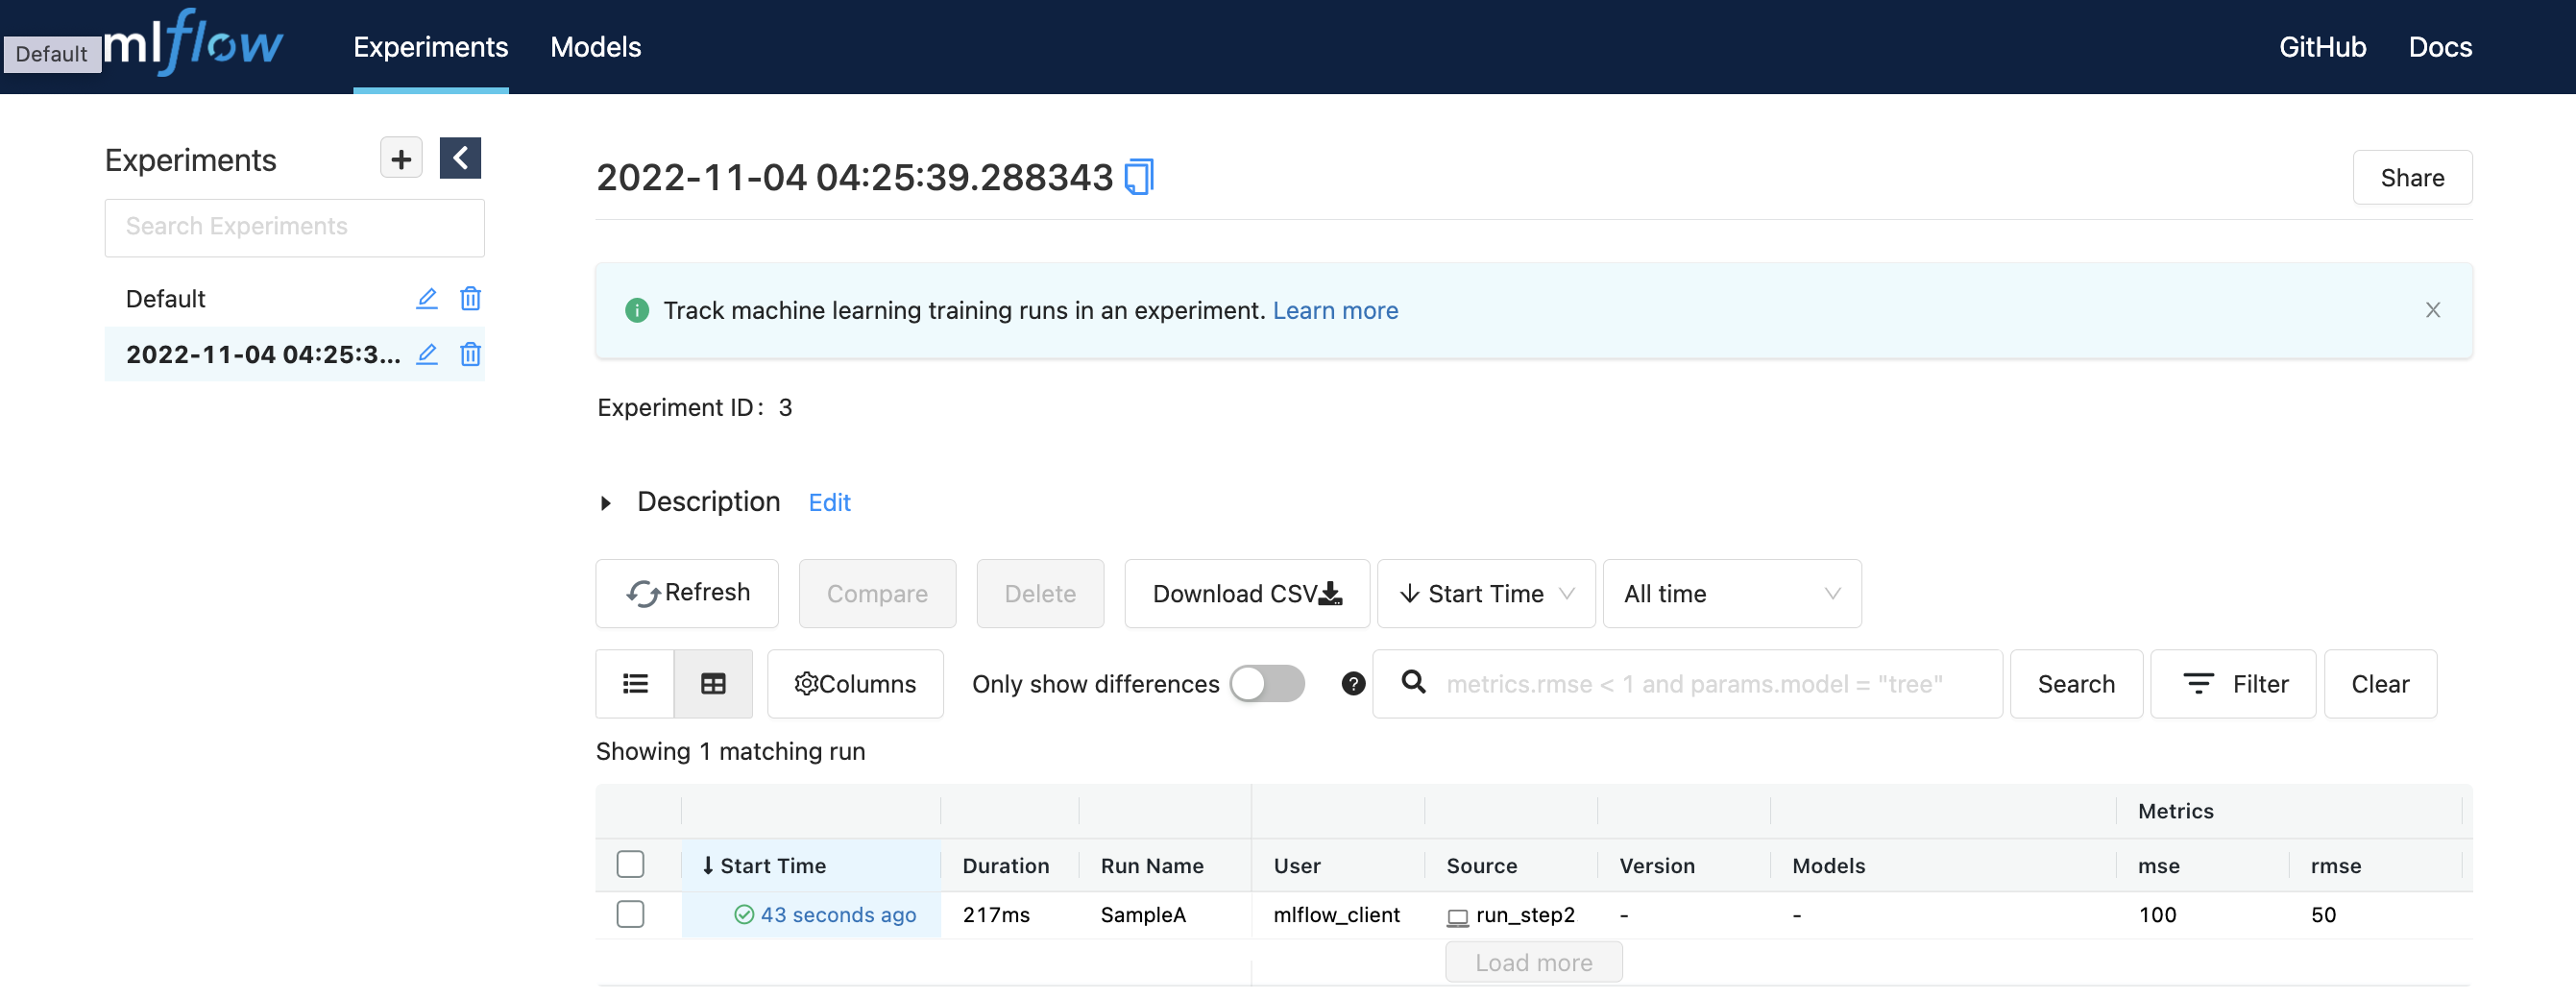Collapse the Experiments sidebar
2576x999 pixels.
point(460,158)
